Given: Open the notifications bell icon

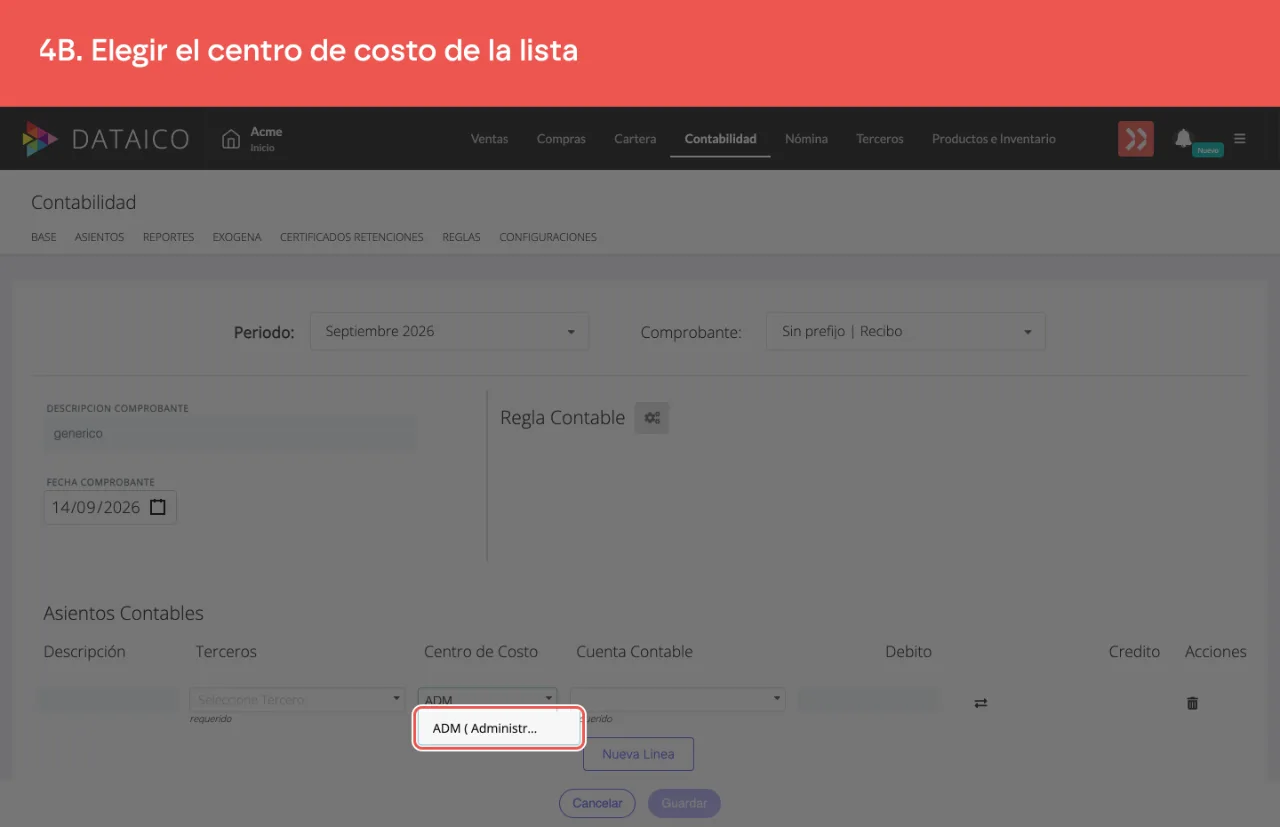Looking at the screenshot, I should pyautogui.click(x=1184, y=138).
